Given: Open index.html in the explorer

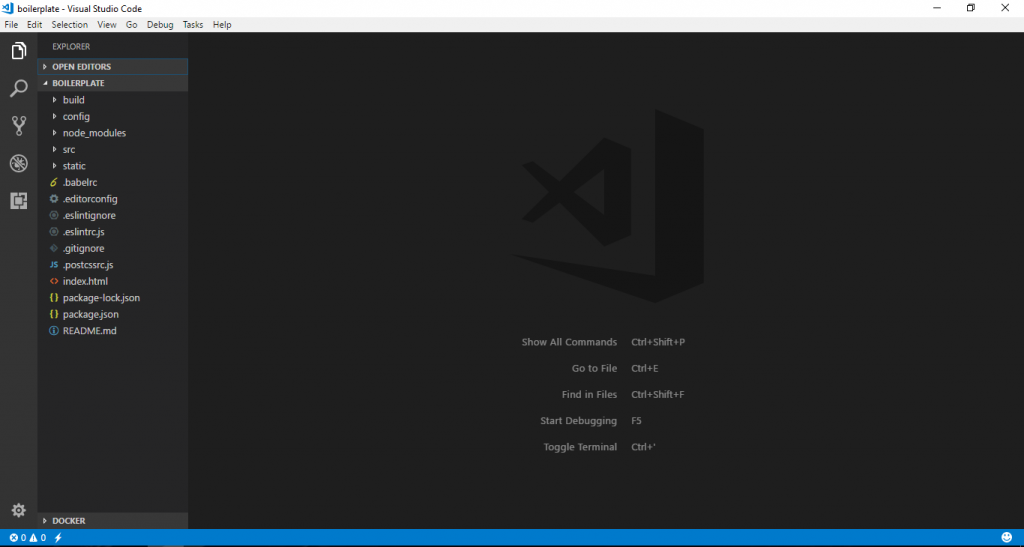Looking at the screenshot, I should tap(85, 281).
